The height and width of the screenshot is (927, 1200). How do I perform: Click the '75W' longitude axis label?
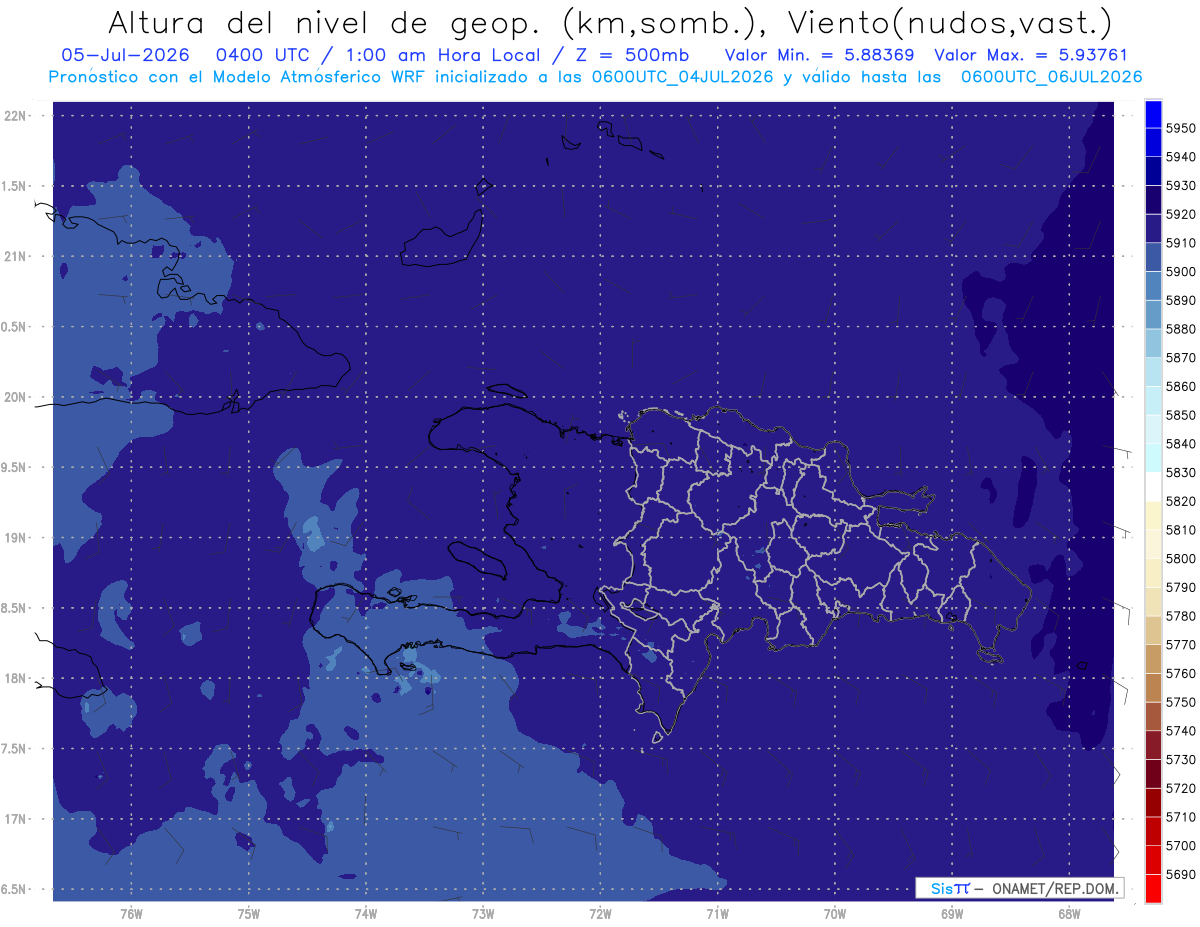(249, 913)
